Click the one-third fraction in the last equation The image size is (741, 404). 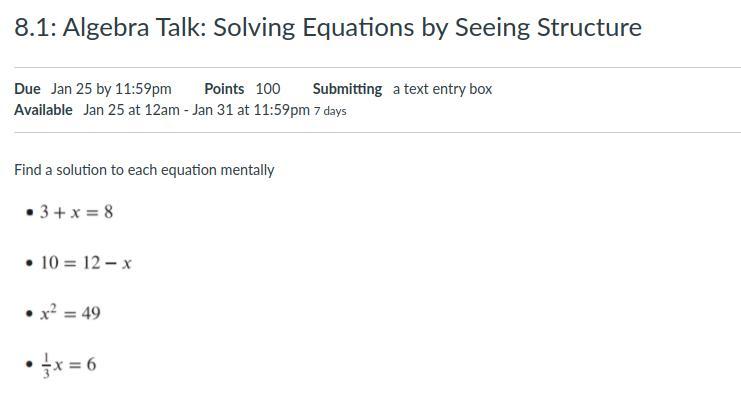click(x=46, y=364)
